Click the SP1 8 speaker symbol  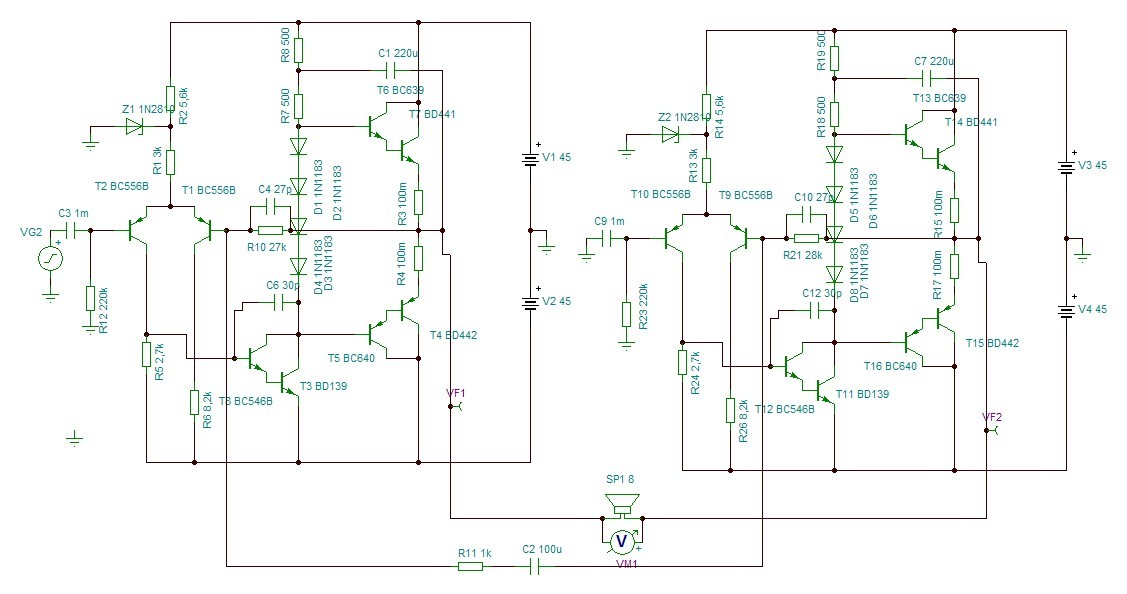pyautogui.click(x=622, y=505)
